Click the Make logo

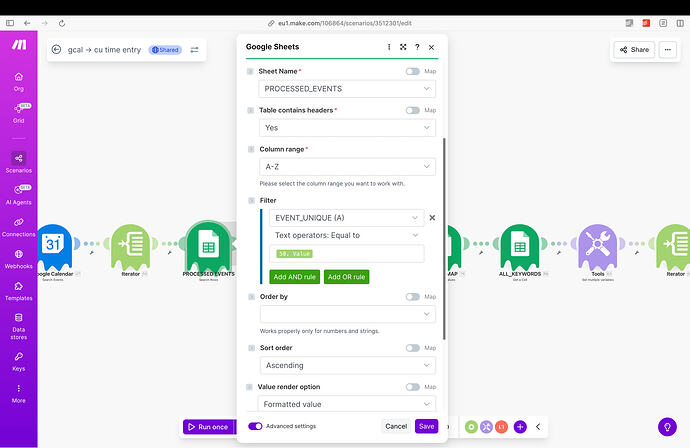[19, 45]
